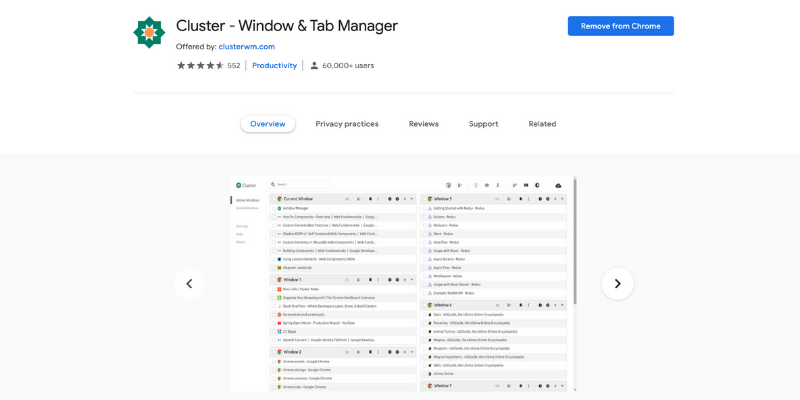Click the cloud icon in the preview toolbar
Screen dimensions: 800x400
(x=558, y=185)
